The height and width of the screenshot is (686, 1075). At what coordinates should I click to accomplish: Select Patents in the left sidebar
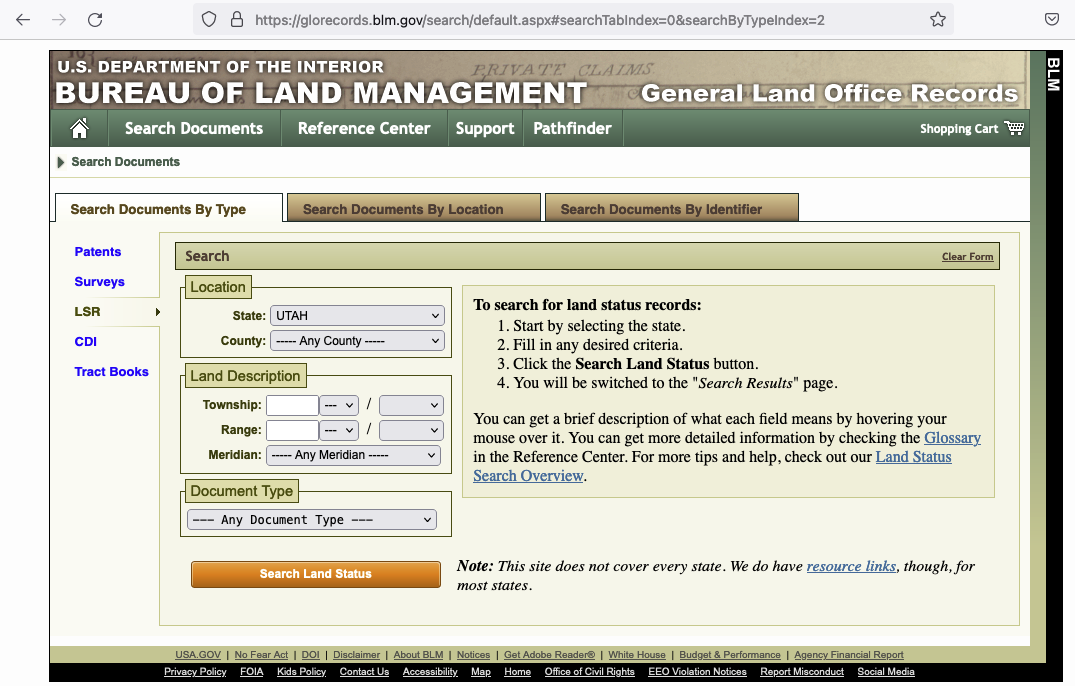click(98, 252)
